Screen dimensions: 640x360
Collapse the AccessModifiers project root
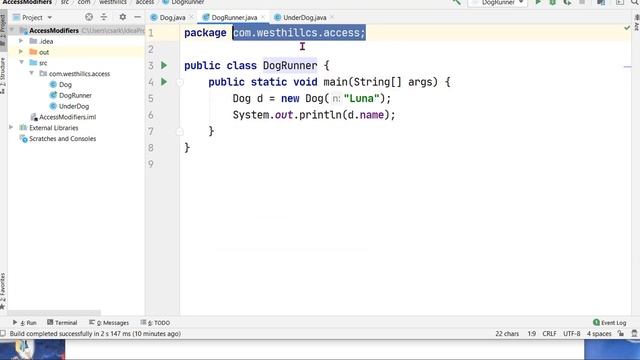(12, 30)
